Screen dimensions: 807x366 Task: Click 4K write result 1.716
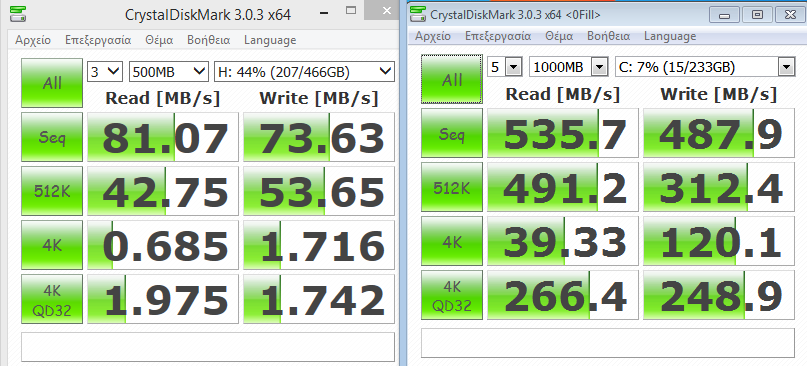(x=319, y=245)
